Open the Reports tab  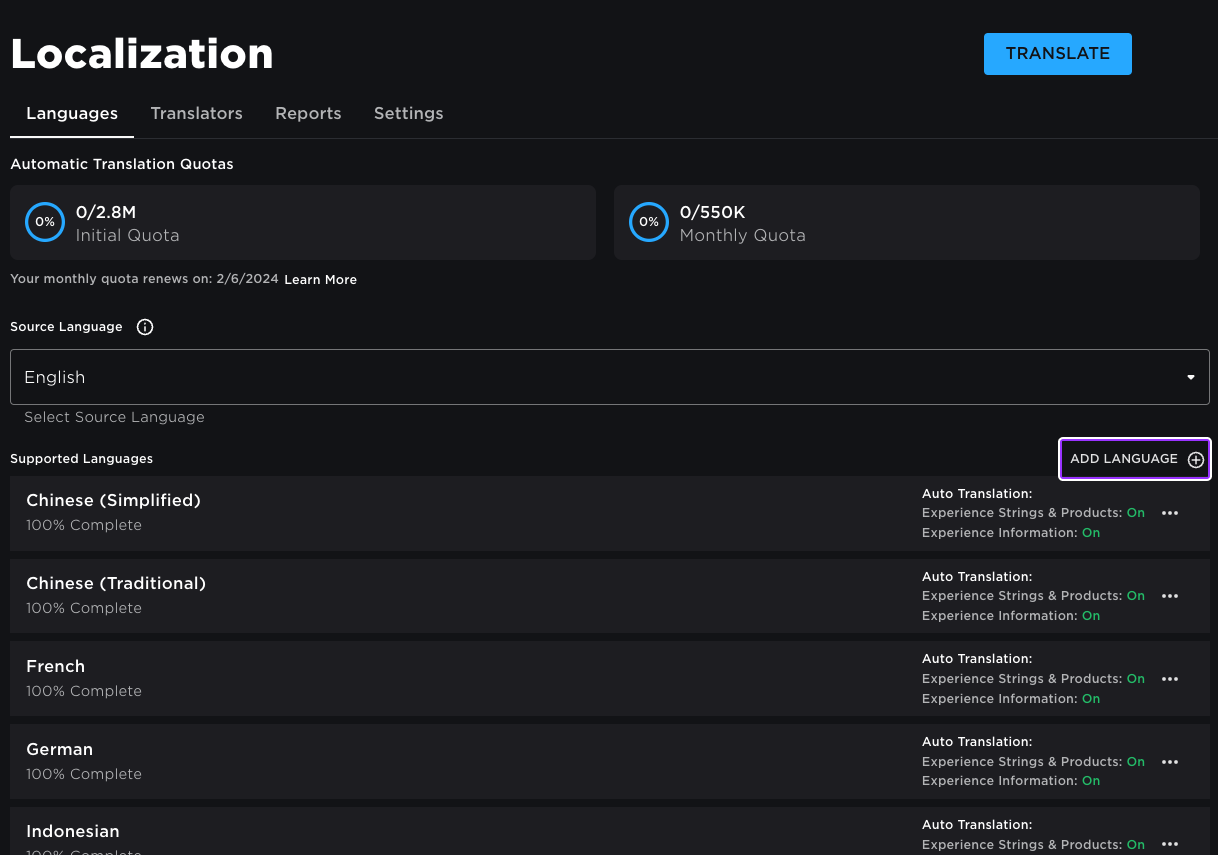308,113
